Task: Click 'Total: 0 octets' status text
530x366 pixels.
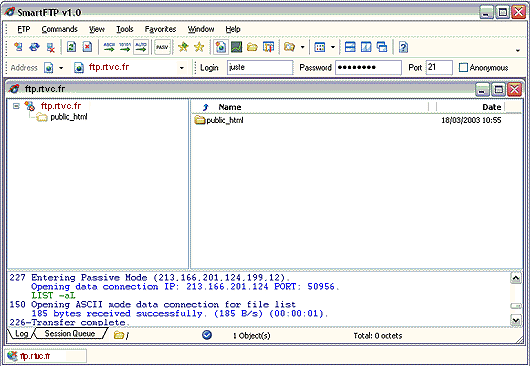Action: tap(378, 336)
